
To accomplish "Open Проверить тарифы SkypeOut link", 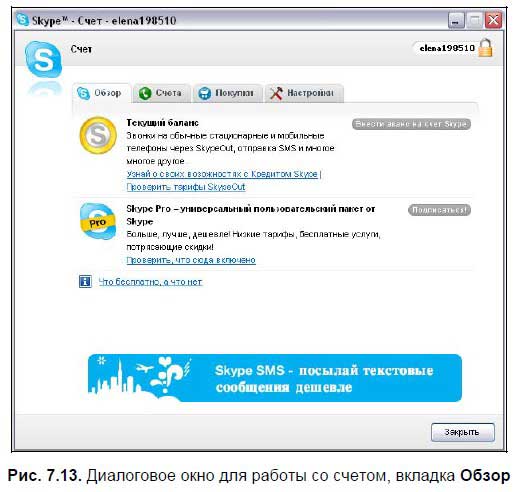I will 186,187.
